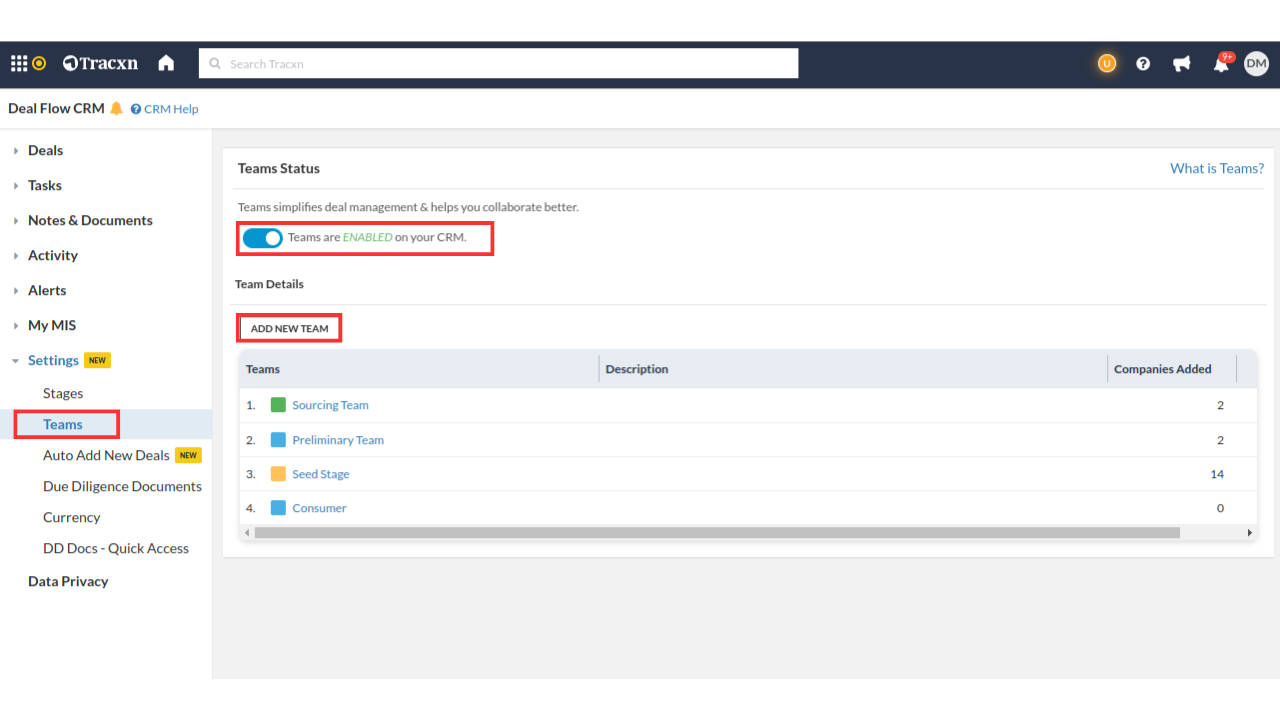Click the horizontal scrollbar right arrow
1280x720 pixels.
(1249, 533)
